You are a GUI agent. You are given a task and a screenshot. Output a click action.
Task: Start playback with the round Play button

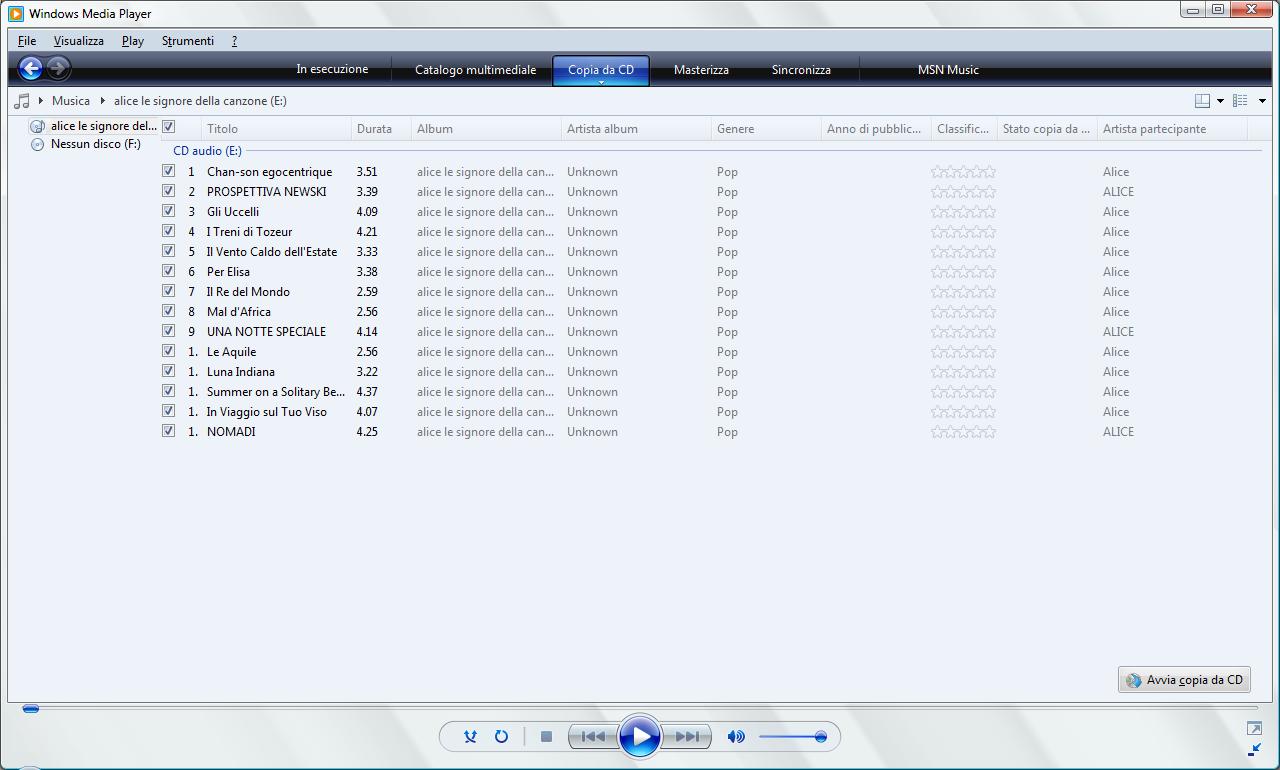(x=639, y=737)
